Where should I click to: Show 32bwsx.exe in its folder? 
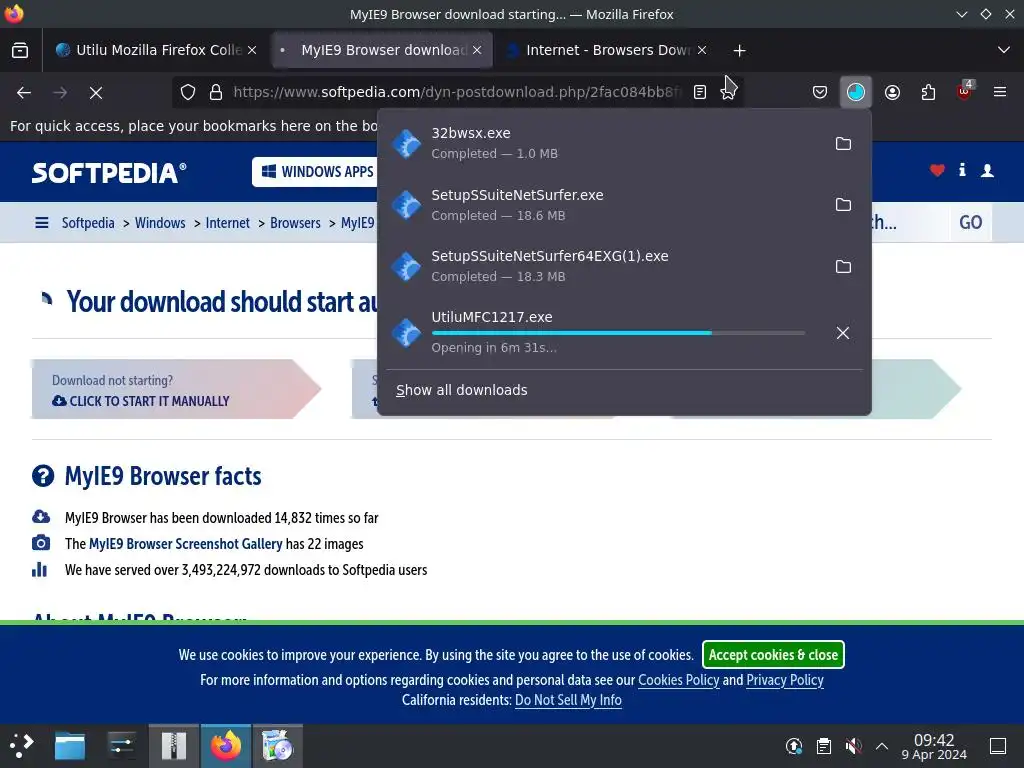[x=843, y=144]
